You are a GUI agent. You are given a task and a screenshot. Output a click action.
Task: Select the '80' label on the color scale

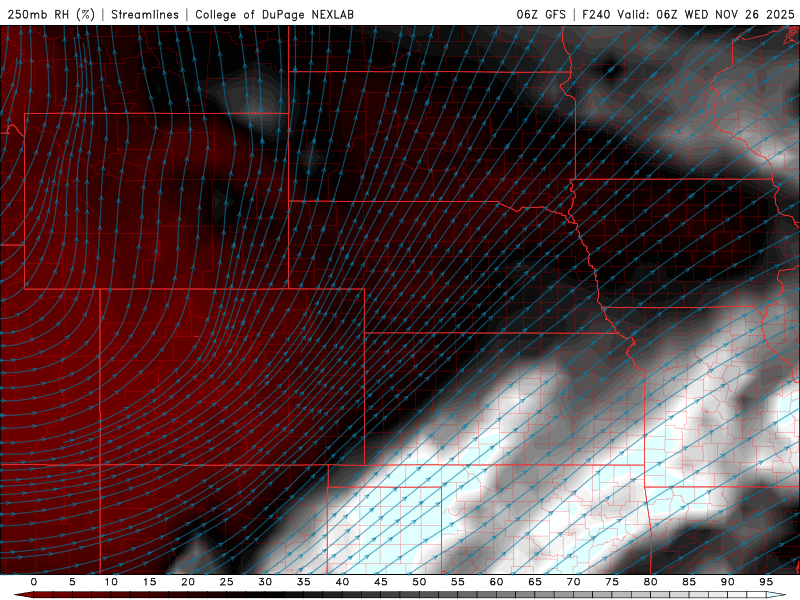(x=650, y=582)
